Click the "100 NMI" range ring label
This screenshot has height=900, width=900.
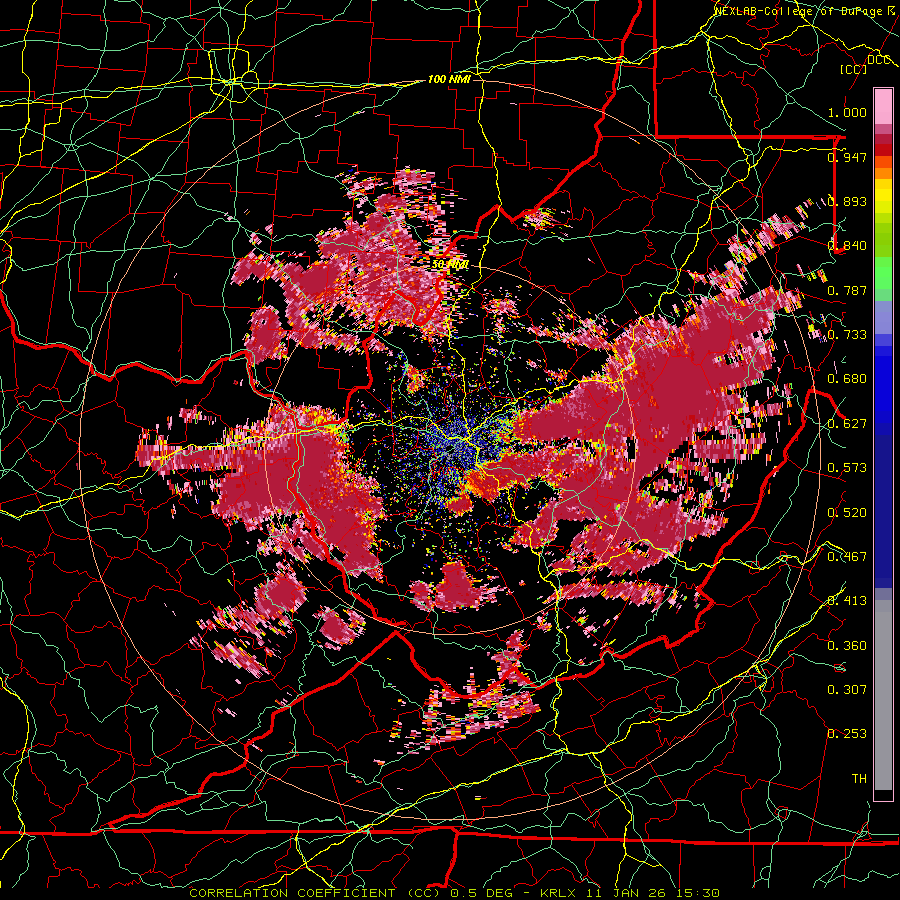449,79
